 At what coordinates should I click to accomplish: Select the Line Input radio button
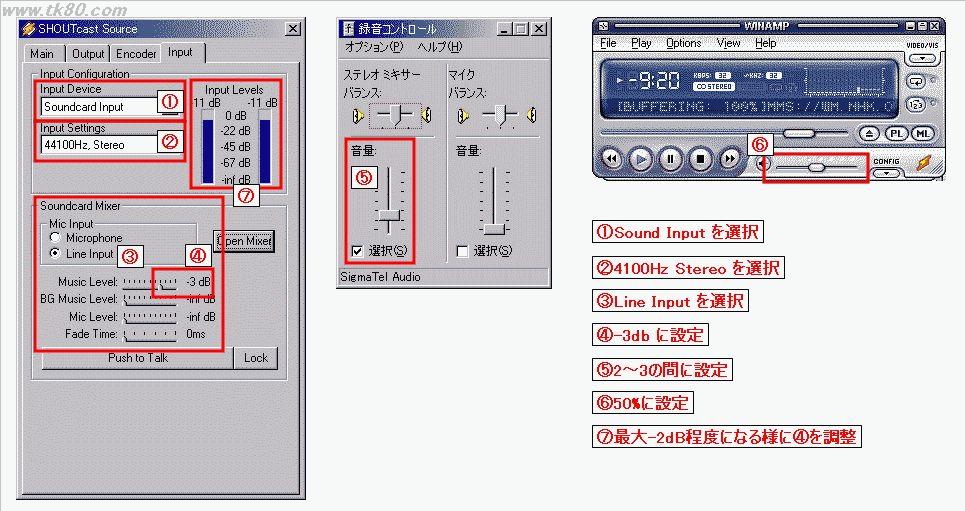point(55,254)
